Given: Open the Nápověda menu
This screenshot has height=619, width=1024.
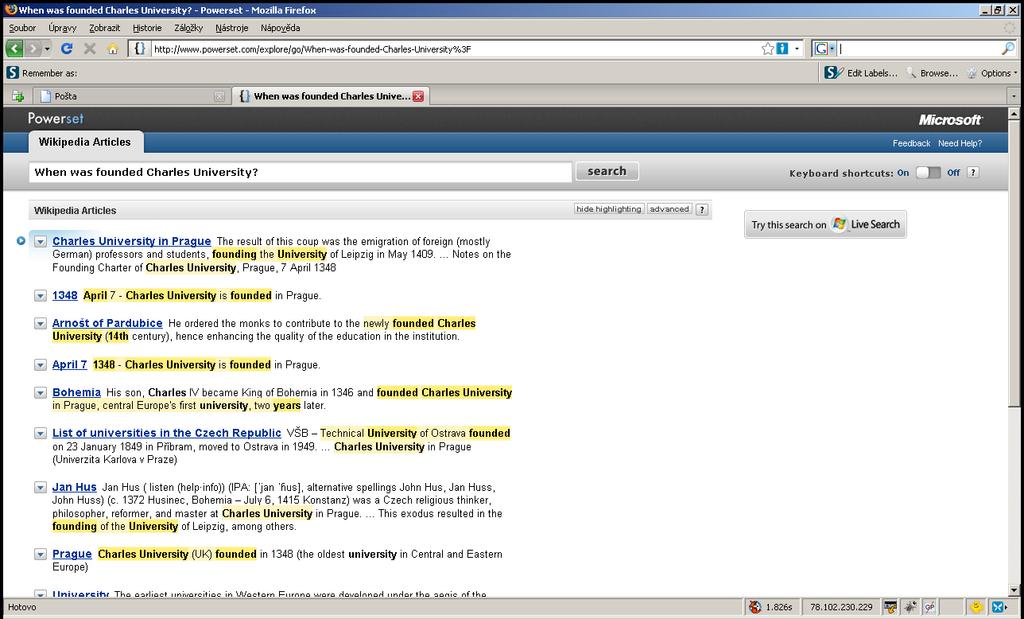Looking at the screenshot, I should [280, 28].
